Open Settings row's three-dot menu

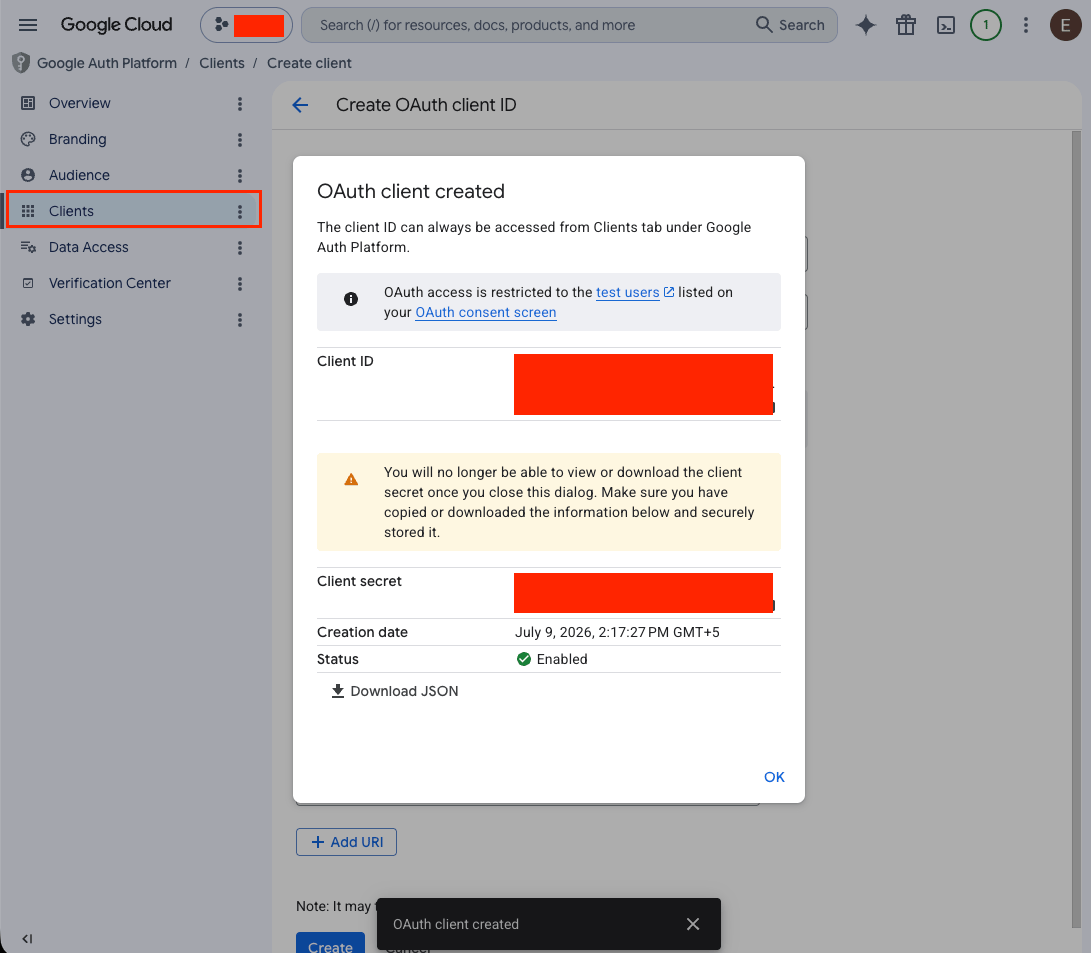tap(240, 320)
